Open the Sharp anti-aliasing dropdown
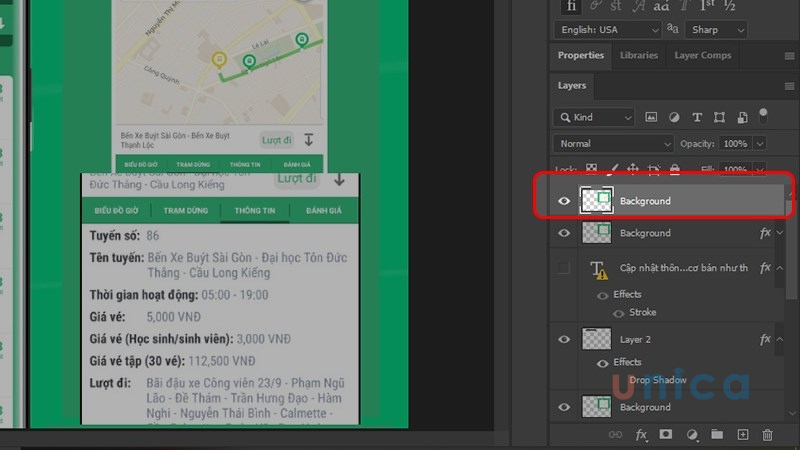 716,30
